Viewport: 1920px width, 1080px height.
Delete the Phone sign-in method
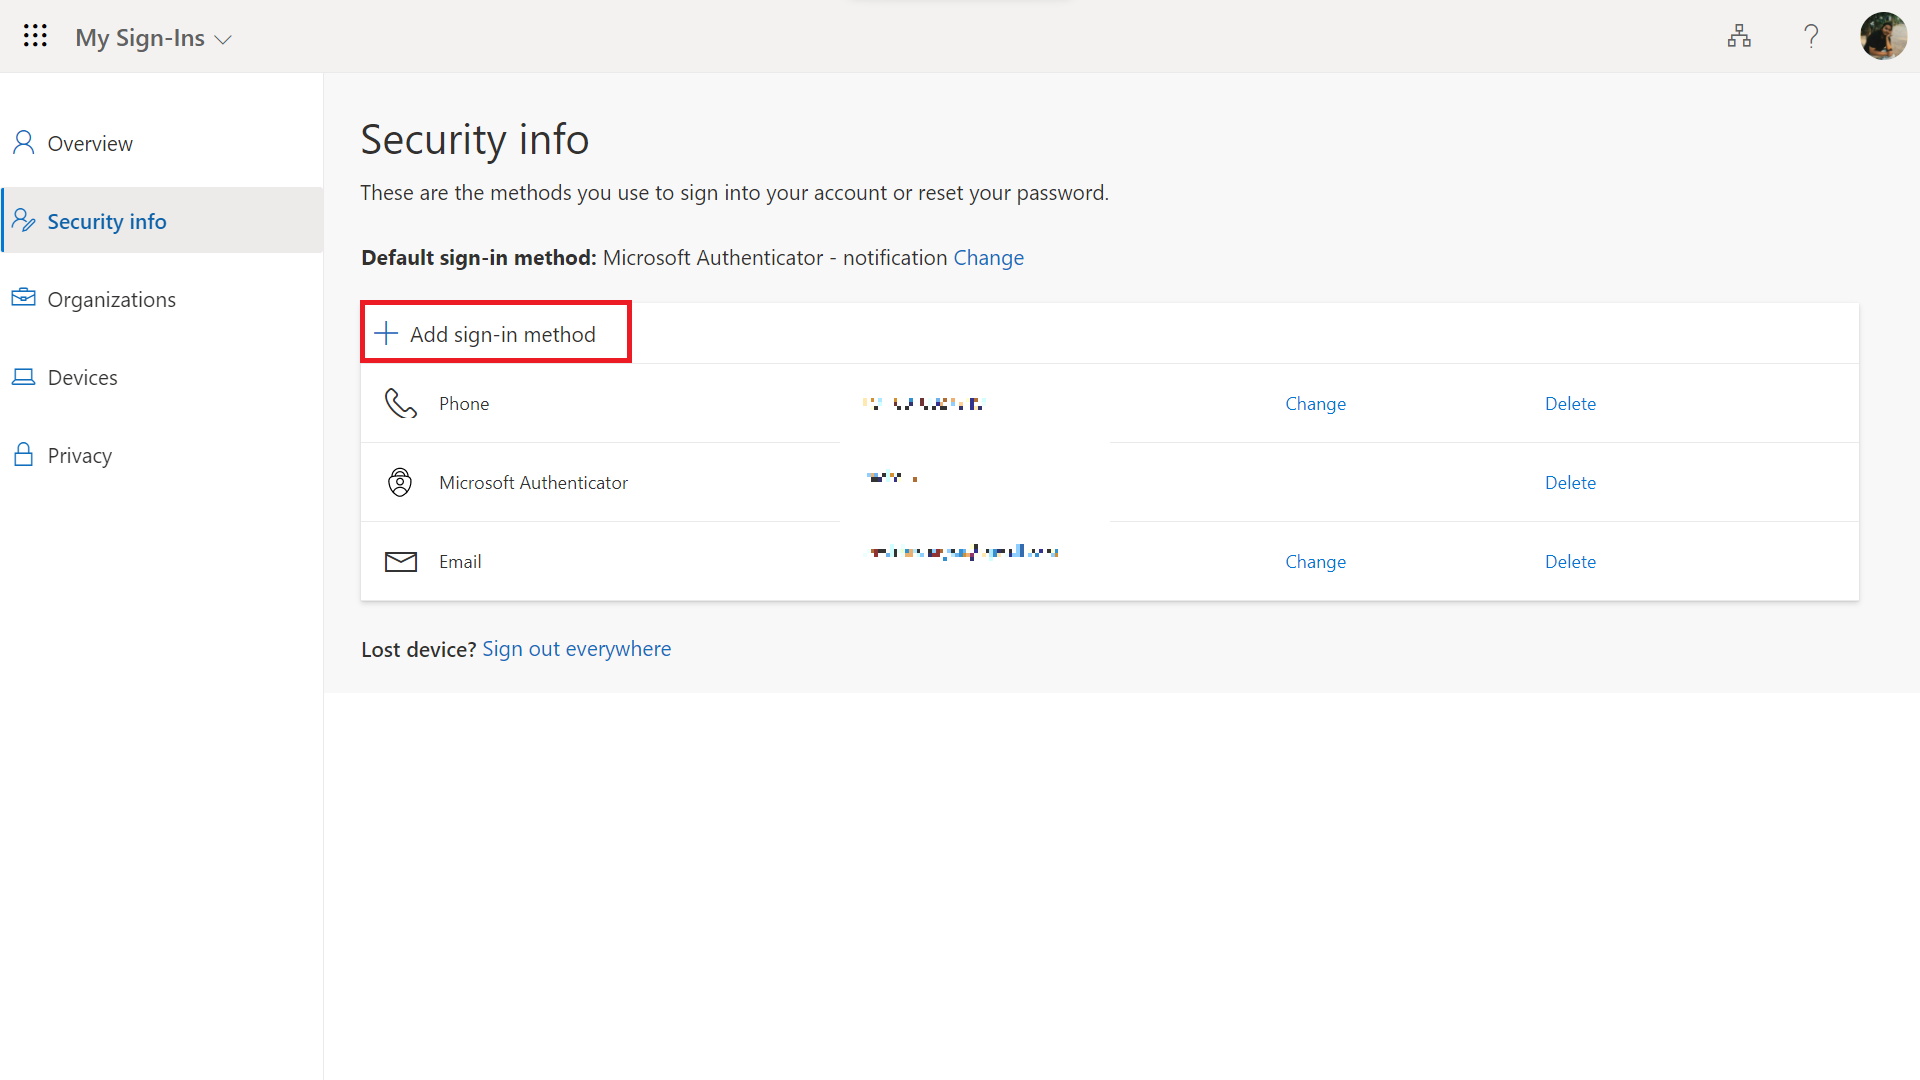(1571, 404)
